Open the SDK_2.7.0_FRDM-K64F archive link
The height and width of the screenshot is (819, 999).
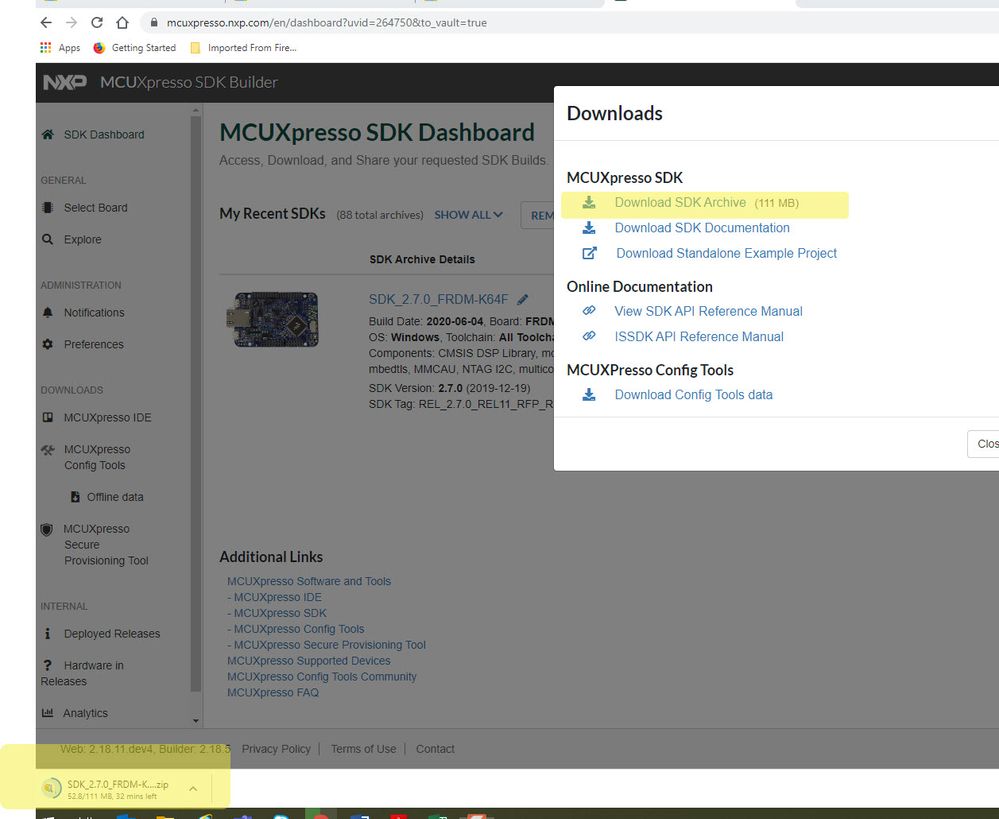point(438,300)
